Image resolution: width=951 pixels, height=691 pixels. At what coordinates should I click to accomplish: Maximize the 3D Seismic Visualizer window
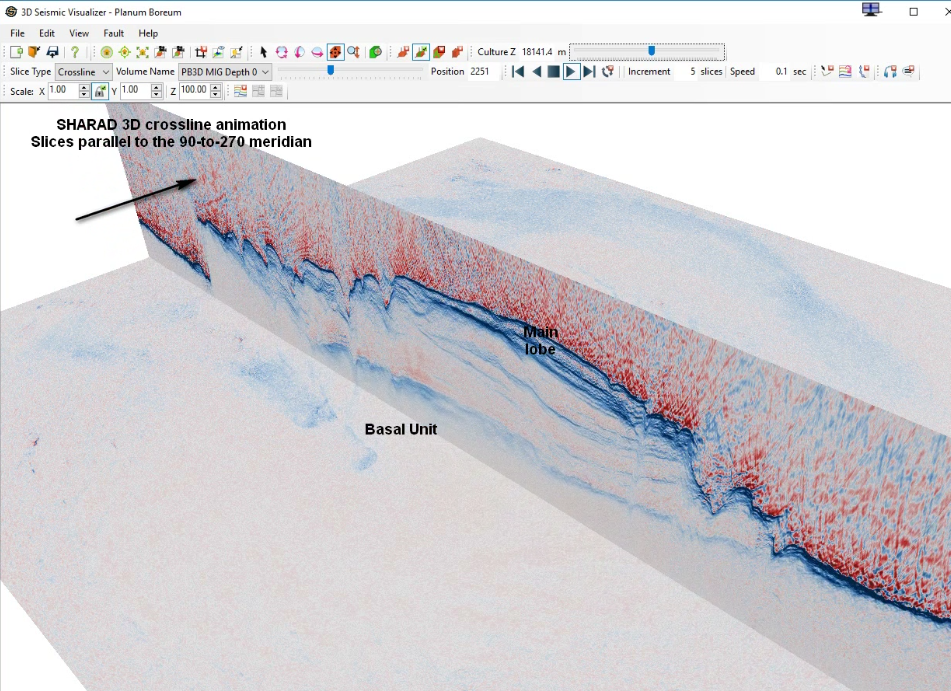[x=913, y=12]
